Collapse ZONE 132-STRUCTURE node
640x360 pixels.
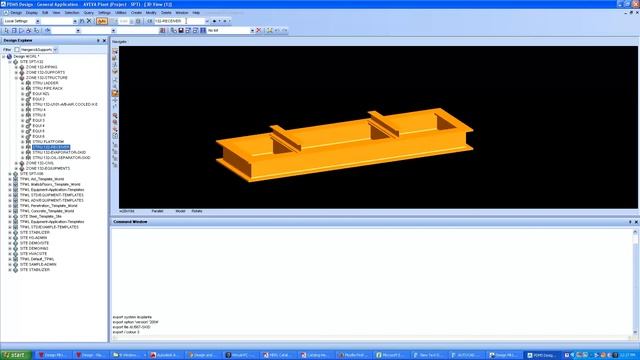(x=16, y=78)
